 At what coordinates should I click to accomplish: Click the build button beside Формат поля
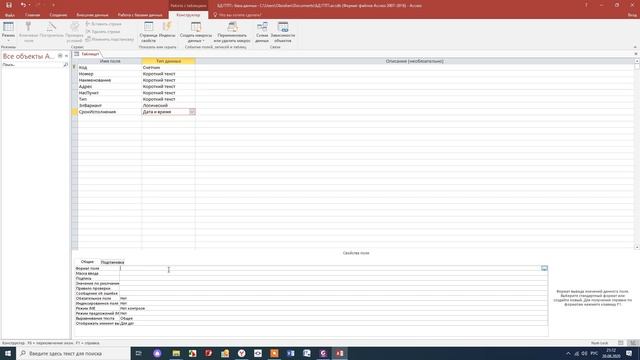(544, 268)
